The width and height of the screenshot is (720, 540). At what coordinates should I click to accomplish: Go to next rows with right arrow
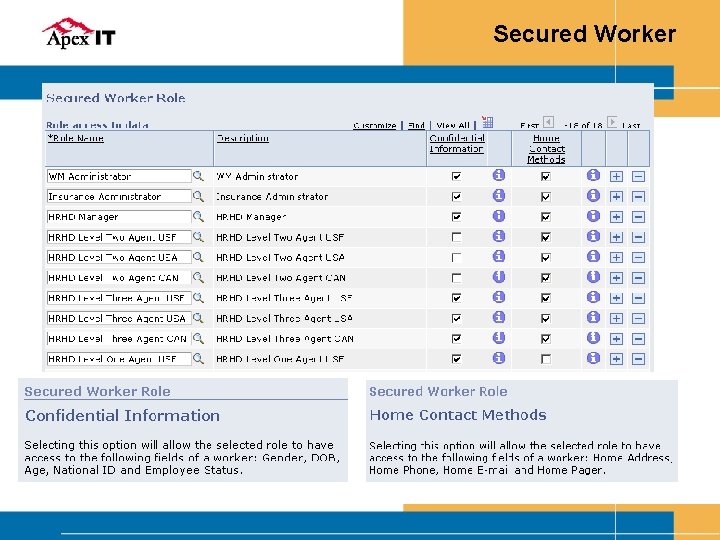coord(612,122)
